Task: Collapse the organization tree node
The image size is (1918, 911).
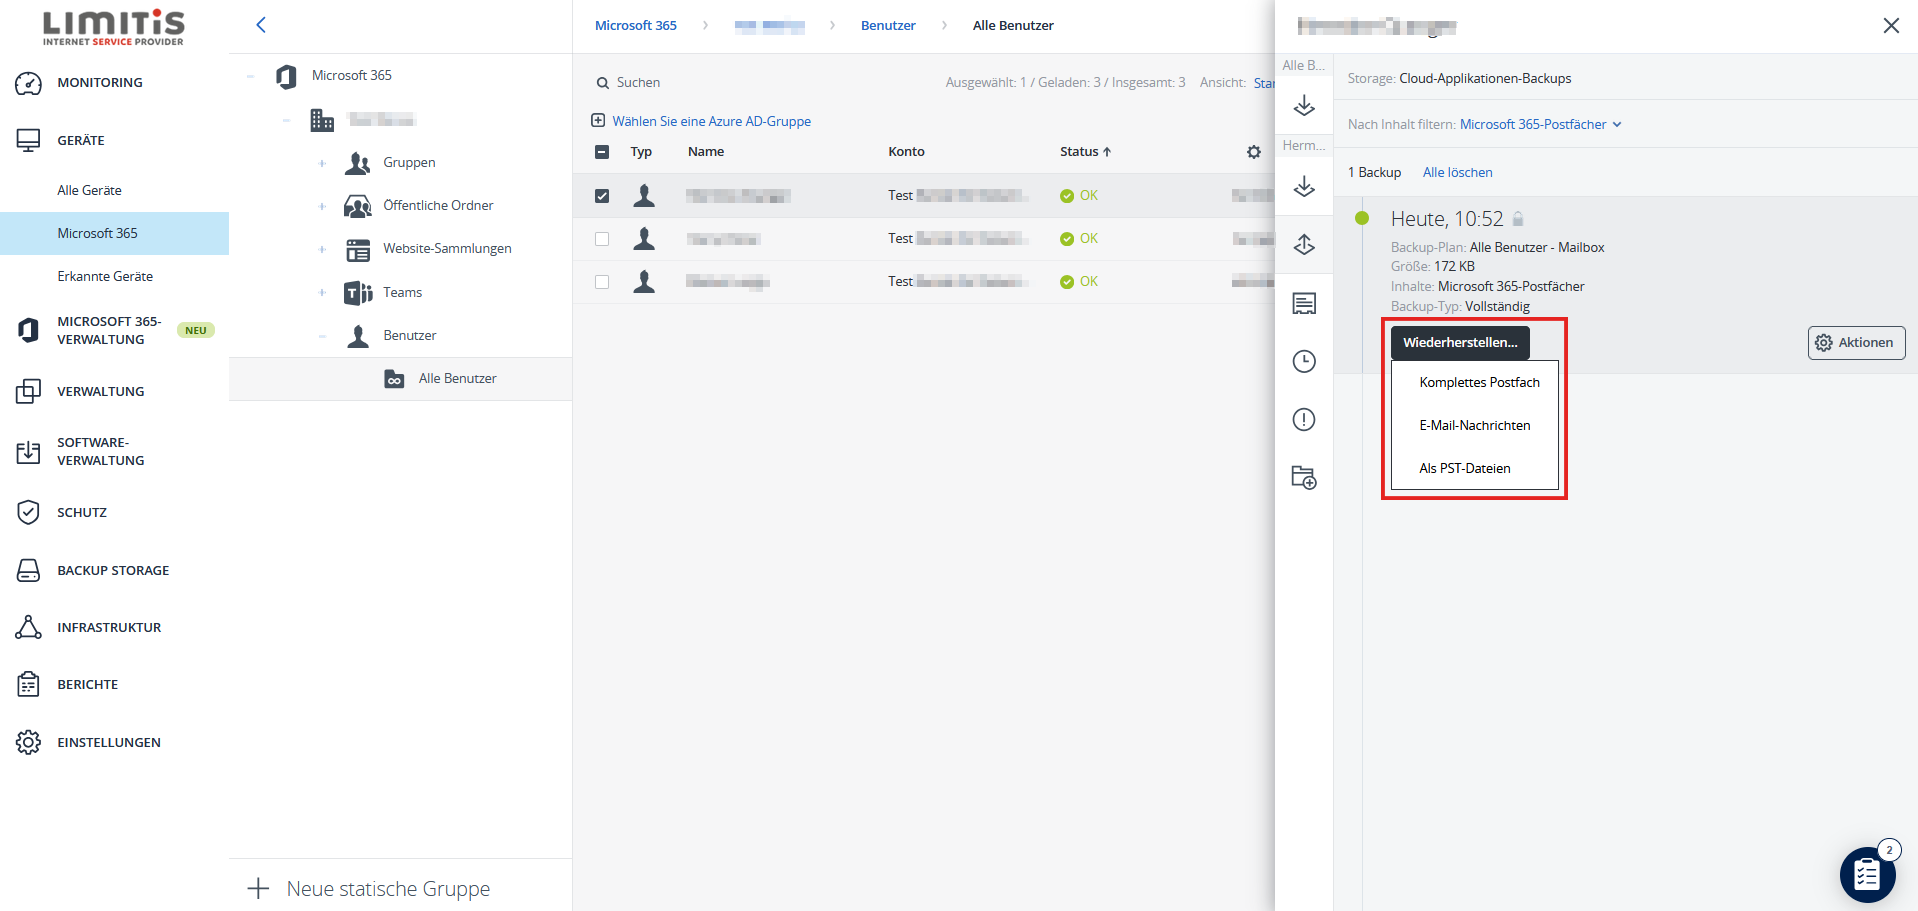Action: point(286,120)
